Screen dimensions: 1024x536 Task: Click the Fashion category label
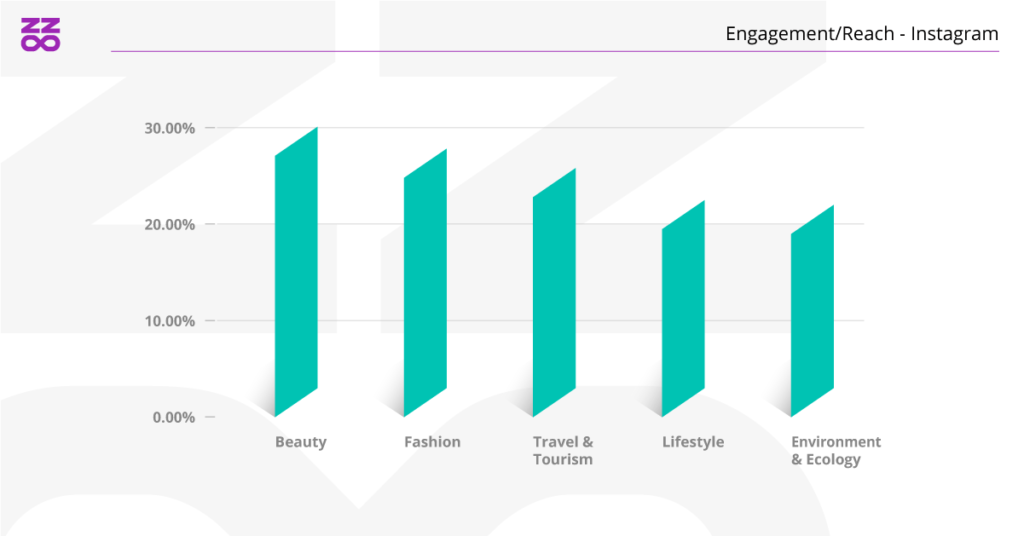click(432, 442)
